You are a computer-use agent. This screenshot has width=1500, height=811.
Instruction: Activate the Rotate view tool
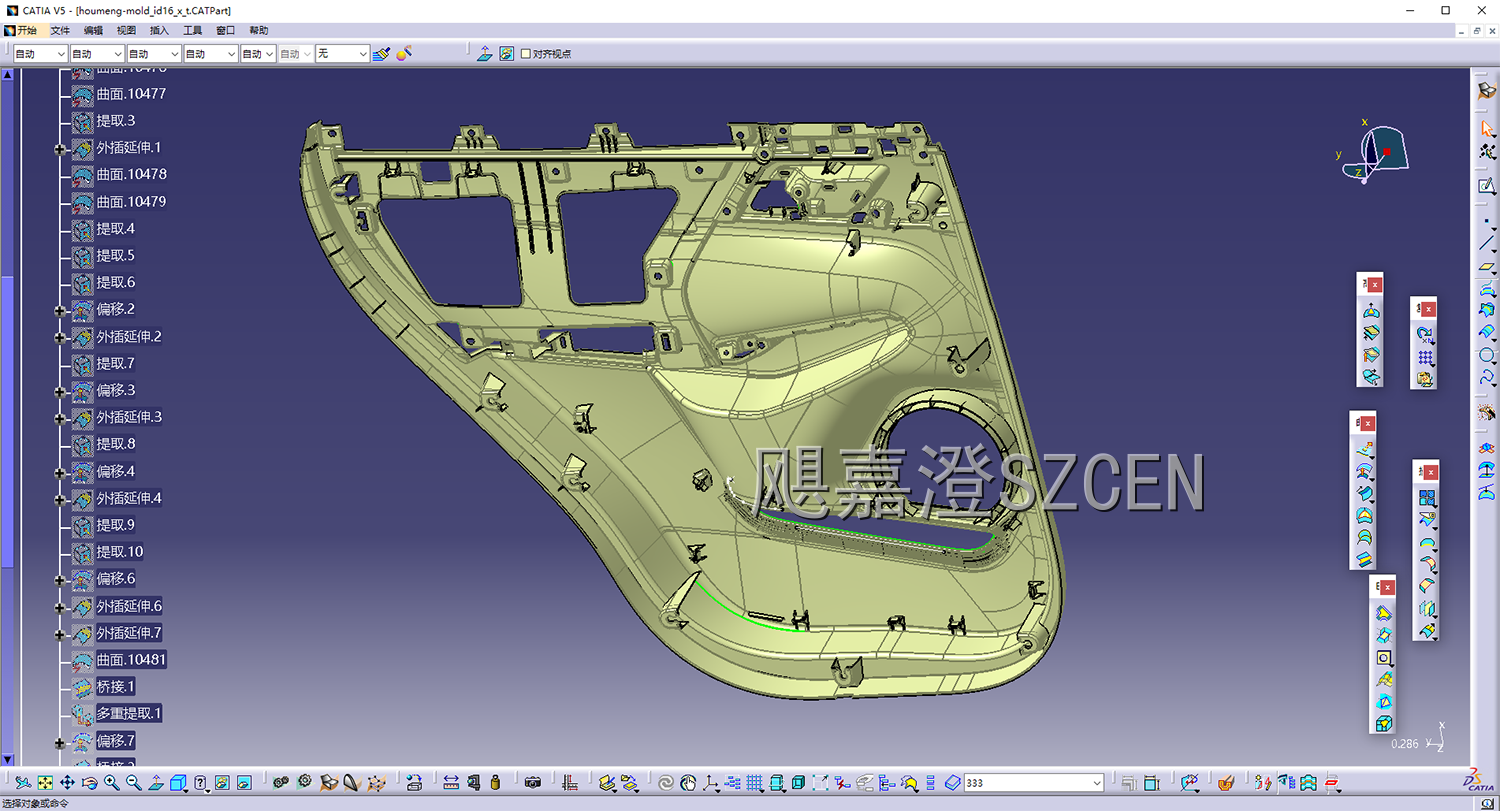89,782
